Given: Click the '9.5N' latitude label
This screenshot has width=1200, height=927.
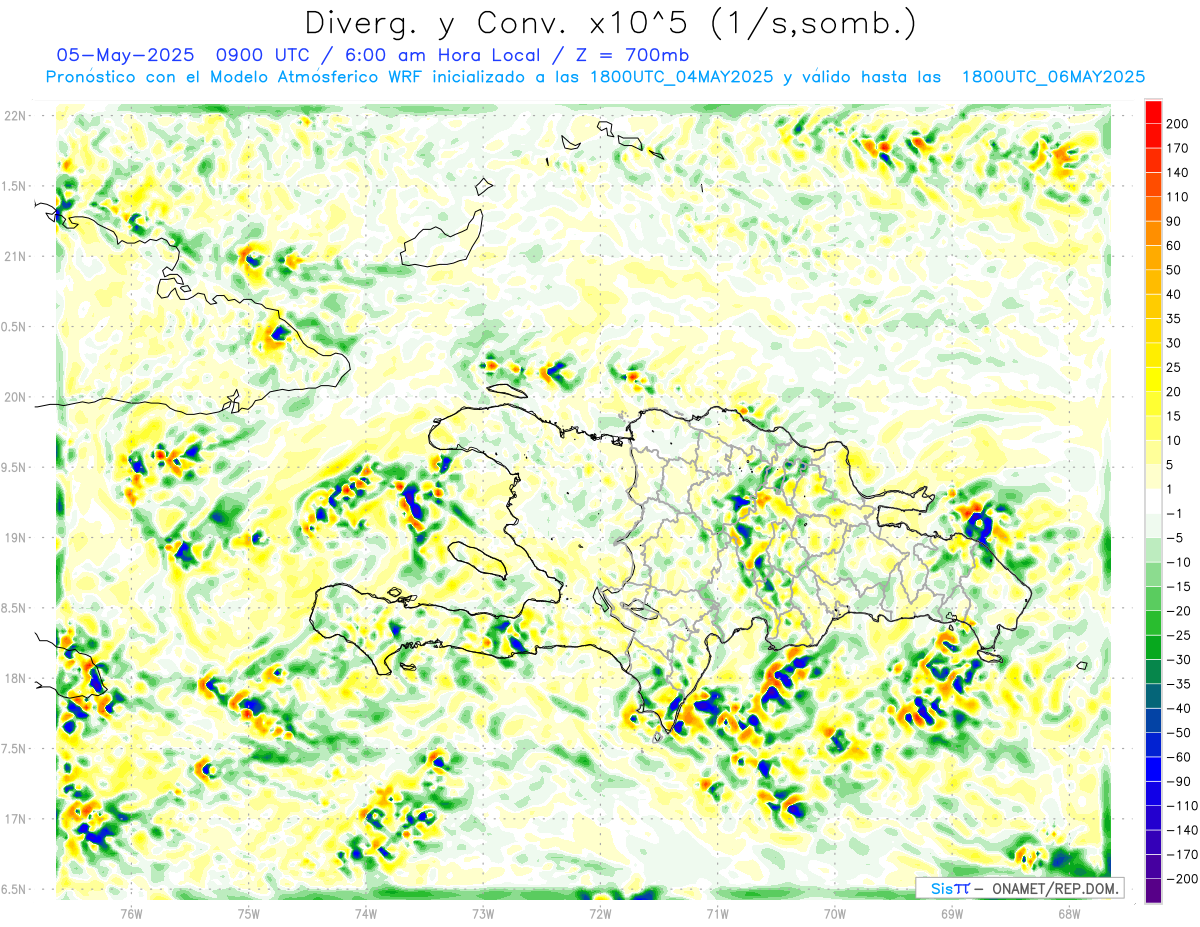Looking at the screenshot, I should (x=15, y=468).
